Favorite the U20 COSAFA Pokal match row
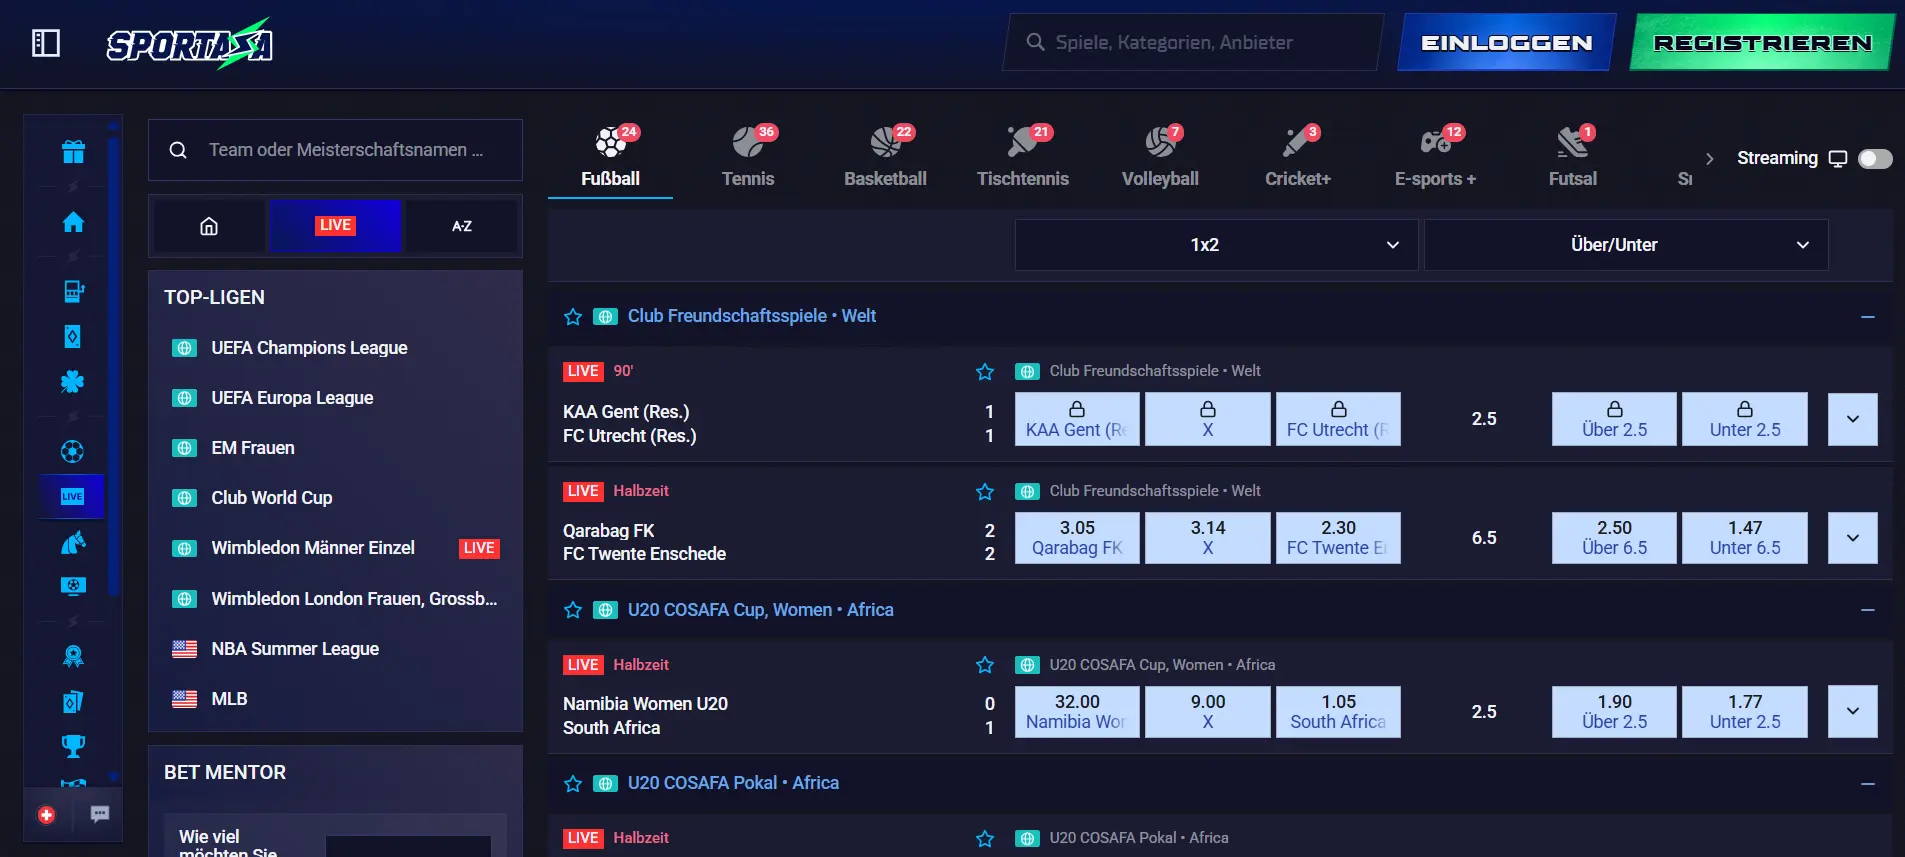 click(985, 839)
